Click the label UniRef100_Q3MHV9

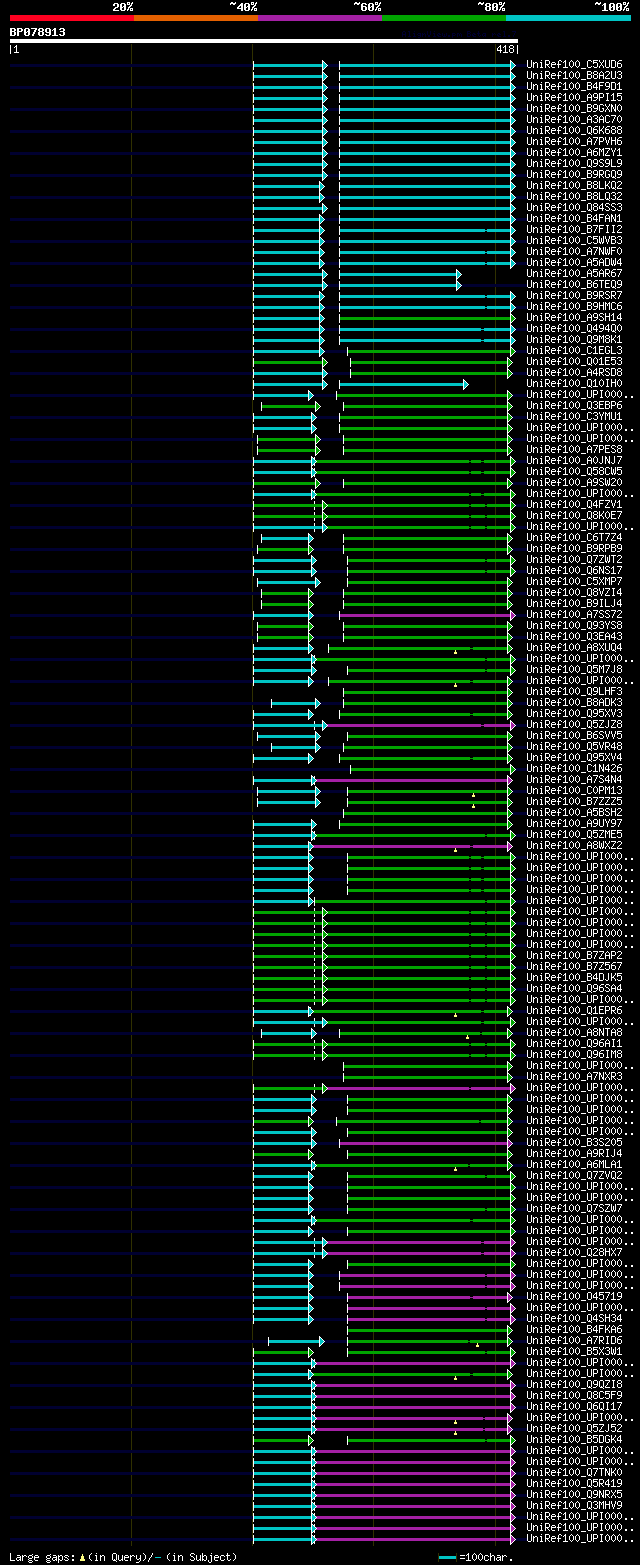tap(574, 1505)
